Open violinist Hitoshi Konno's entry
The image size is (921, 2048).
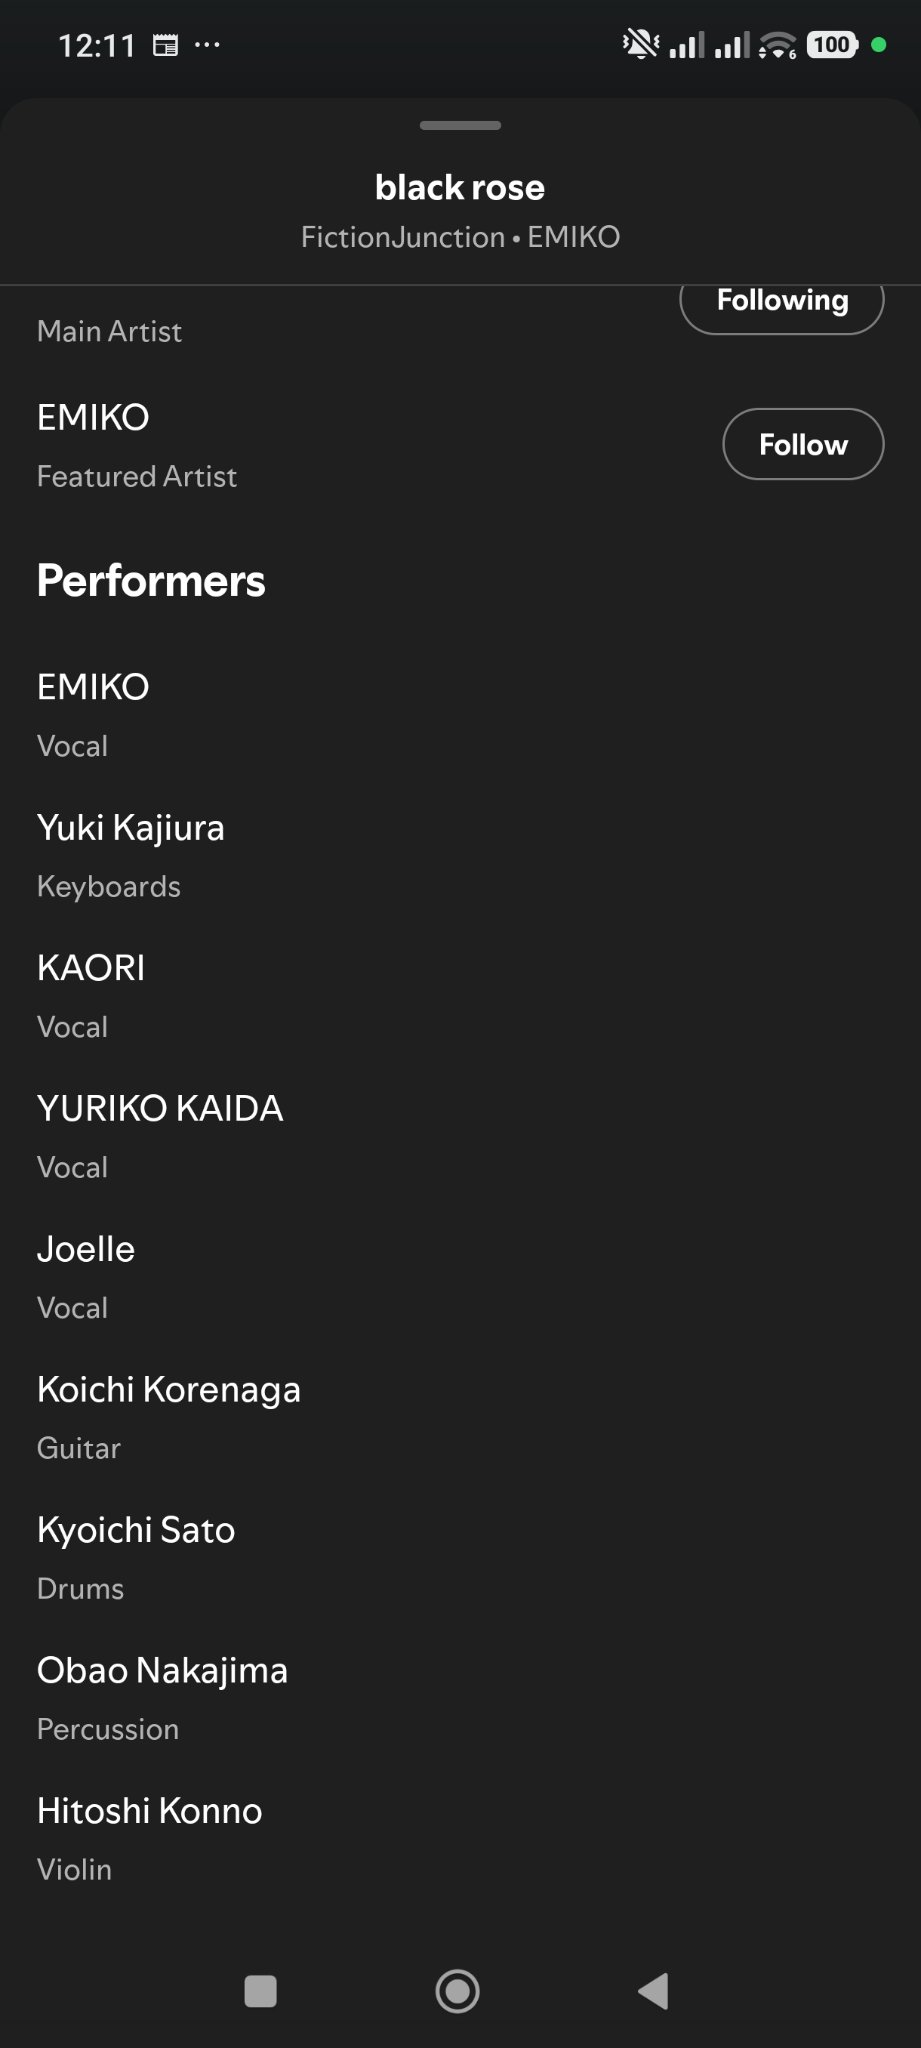[150, 1811]
